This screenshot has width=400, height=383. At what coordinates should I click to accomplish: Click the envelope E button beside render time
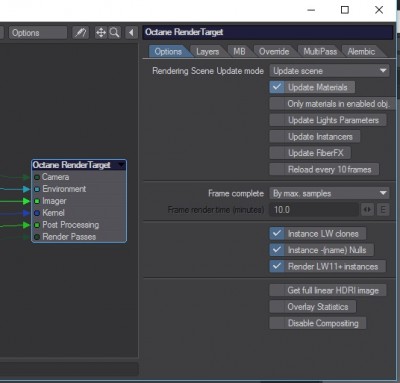[383, 210]
